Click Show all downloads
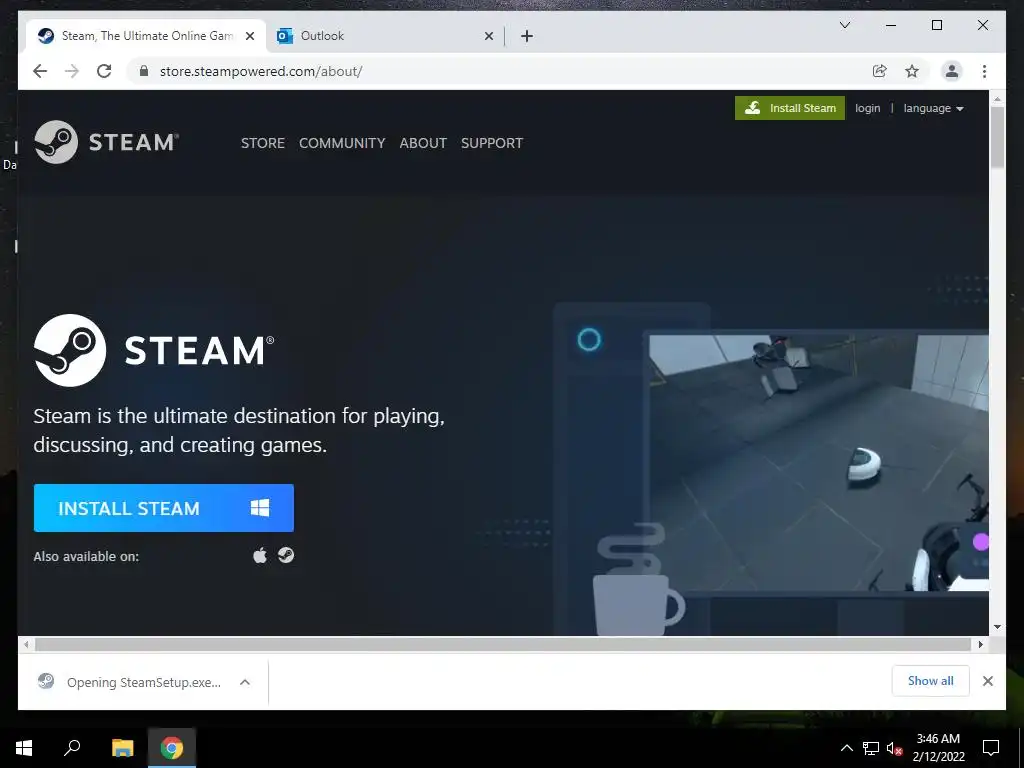The image size is (1024, 768). (x=931, y=681)
